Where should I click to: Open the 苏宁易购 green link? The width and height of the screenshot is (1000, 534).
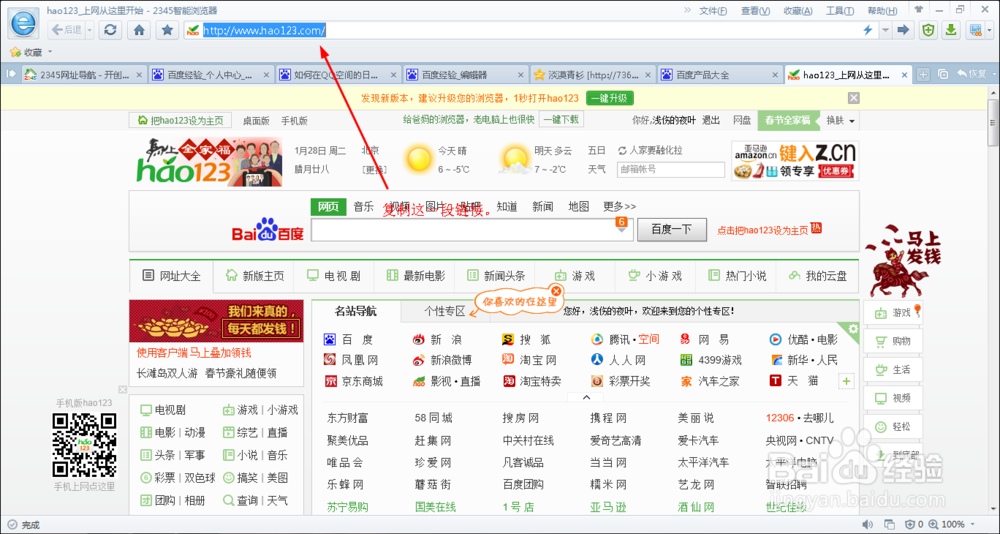click(348, 507)
